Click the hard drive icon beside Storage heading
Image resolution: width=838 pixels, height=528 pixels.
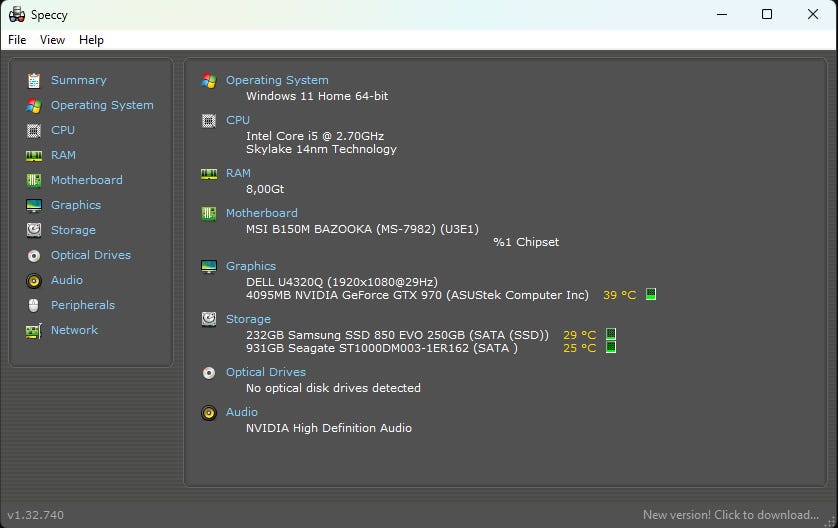pyautogui.click(x=209, y=319)
